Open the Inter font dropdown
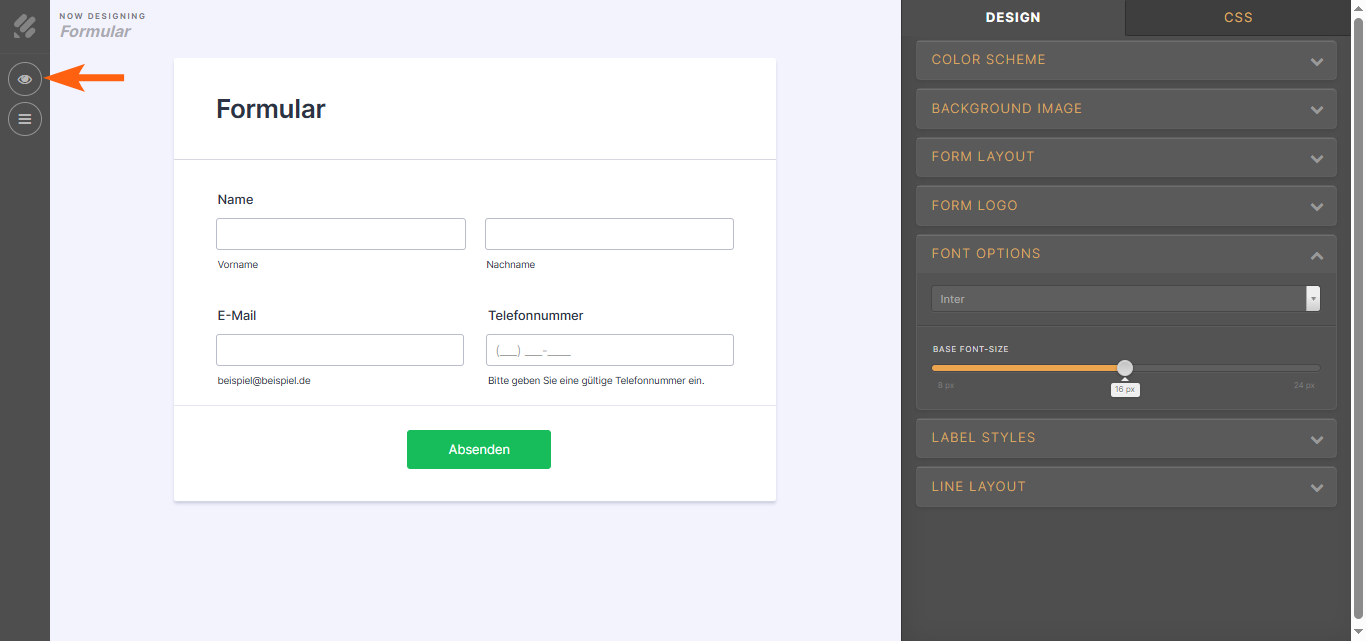This screenshot has width=1366, height=641. 1126,299
